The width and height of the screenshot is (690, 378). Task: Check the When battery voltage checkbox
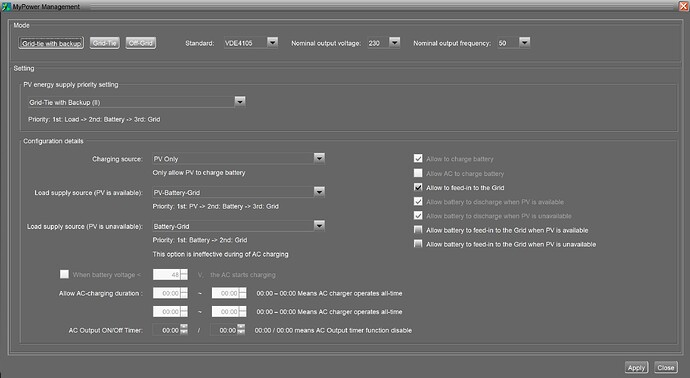click(64, 274)
